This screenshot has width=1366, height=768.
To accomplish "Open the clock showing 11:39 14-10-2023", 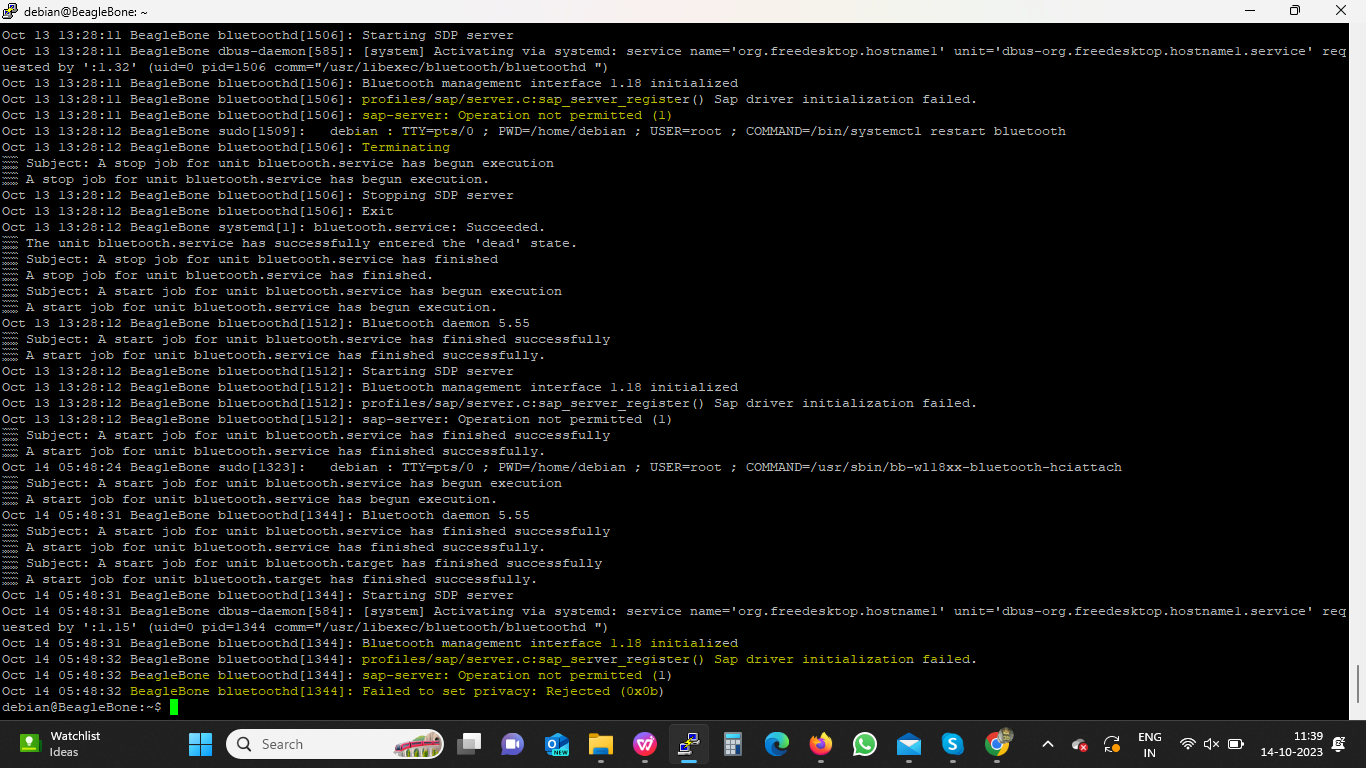I will click(1291, 744).
